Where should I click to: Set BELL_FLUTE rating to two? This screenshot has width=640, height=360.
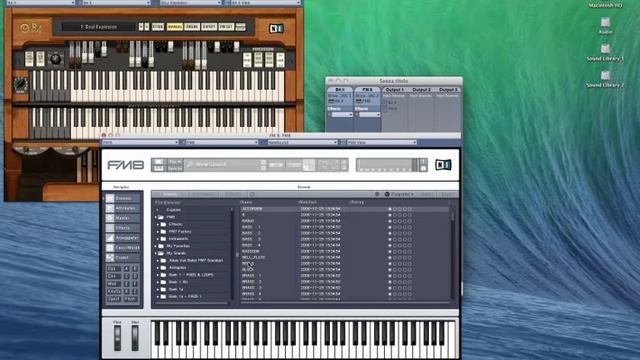coord(395,258)
